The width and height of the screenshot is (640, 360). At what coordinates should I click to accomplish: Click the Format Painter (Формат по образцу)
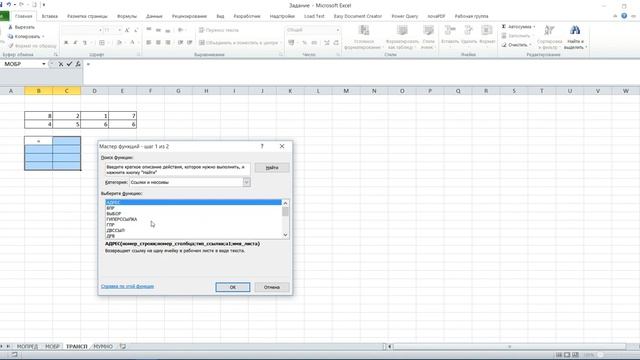click(x=32, y=46)
